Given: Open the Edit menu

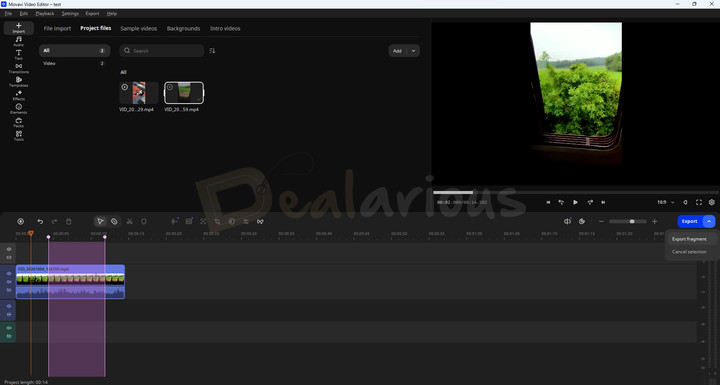Looking at the screenshot, I should pos(23,13).
